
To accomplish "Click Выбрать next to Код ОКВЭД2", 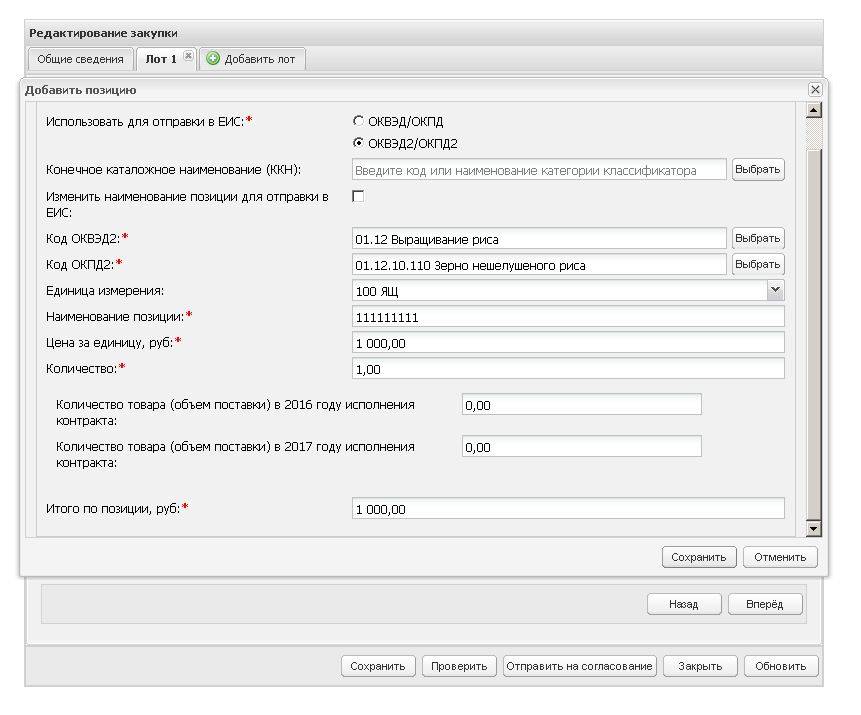I will [x=758, y=239].
